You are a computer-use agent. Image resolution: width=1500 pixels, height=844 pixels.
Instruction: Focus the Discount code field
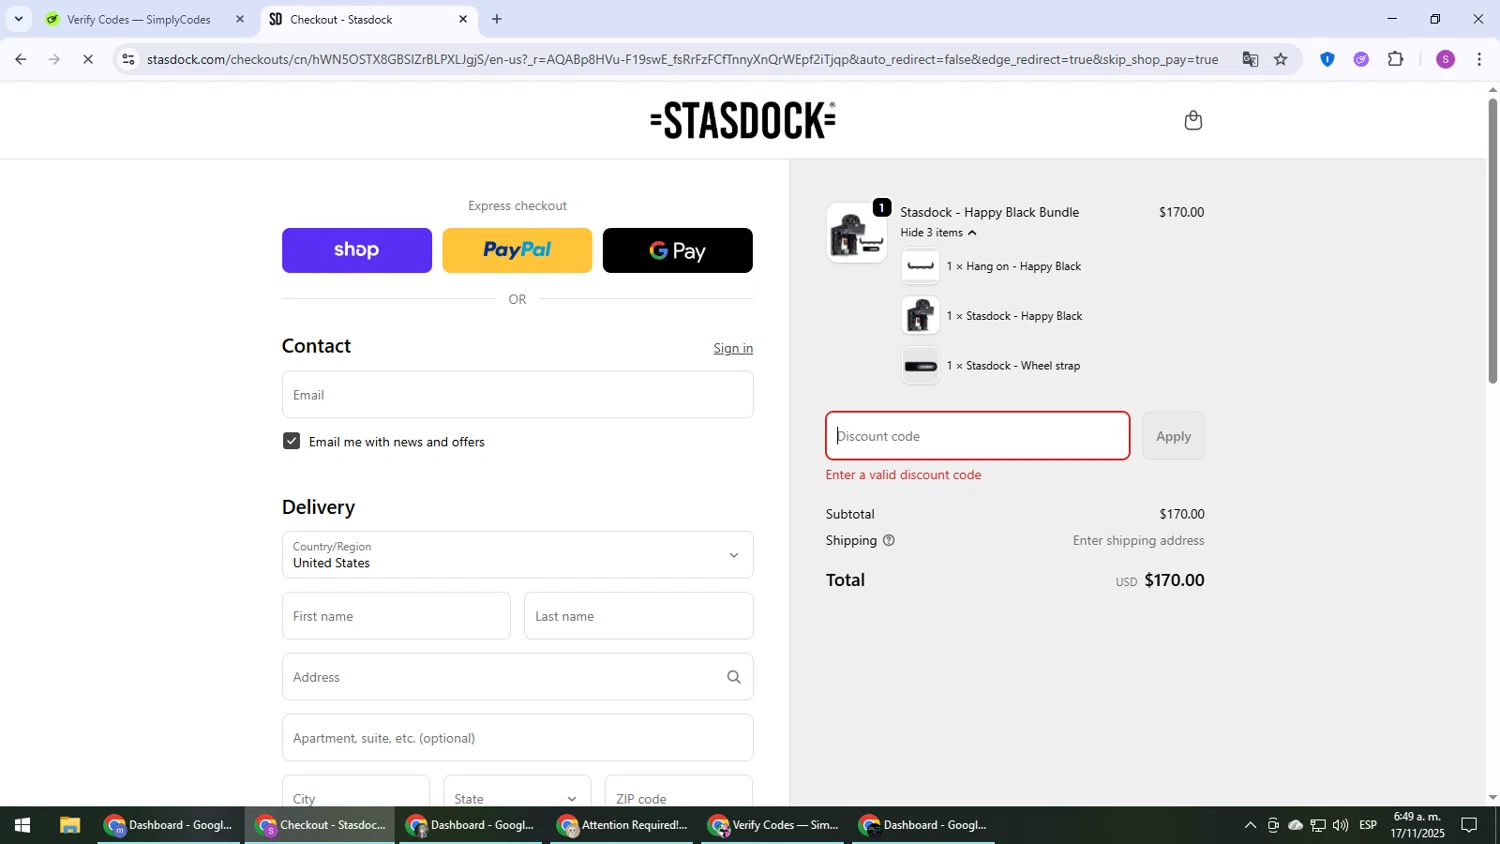(x=978, y=436)
